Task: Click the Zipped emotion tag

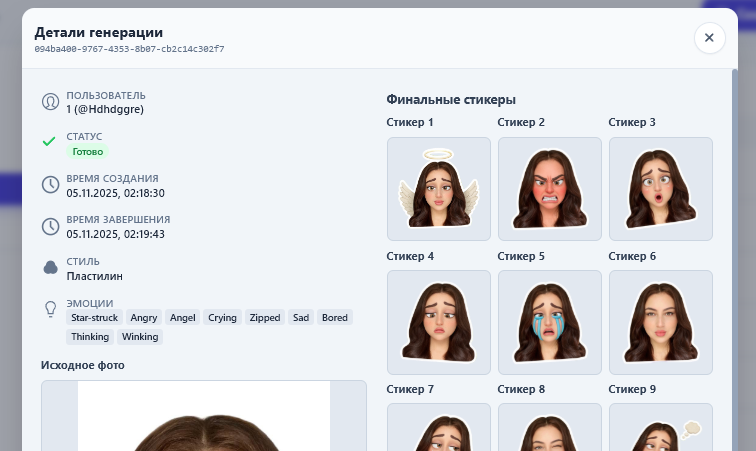Action: point(265,317)
